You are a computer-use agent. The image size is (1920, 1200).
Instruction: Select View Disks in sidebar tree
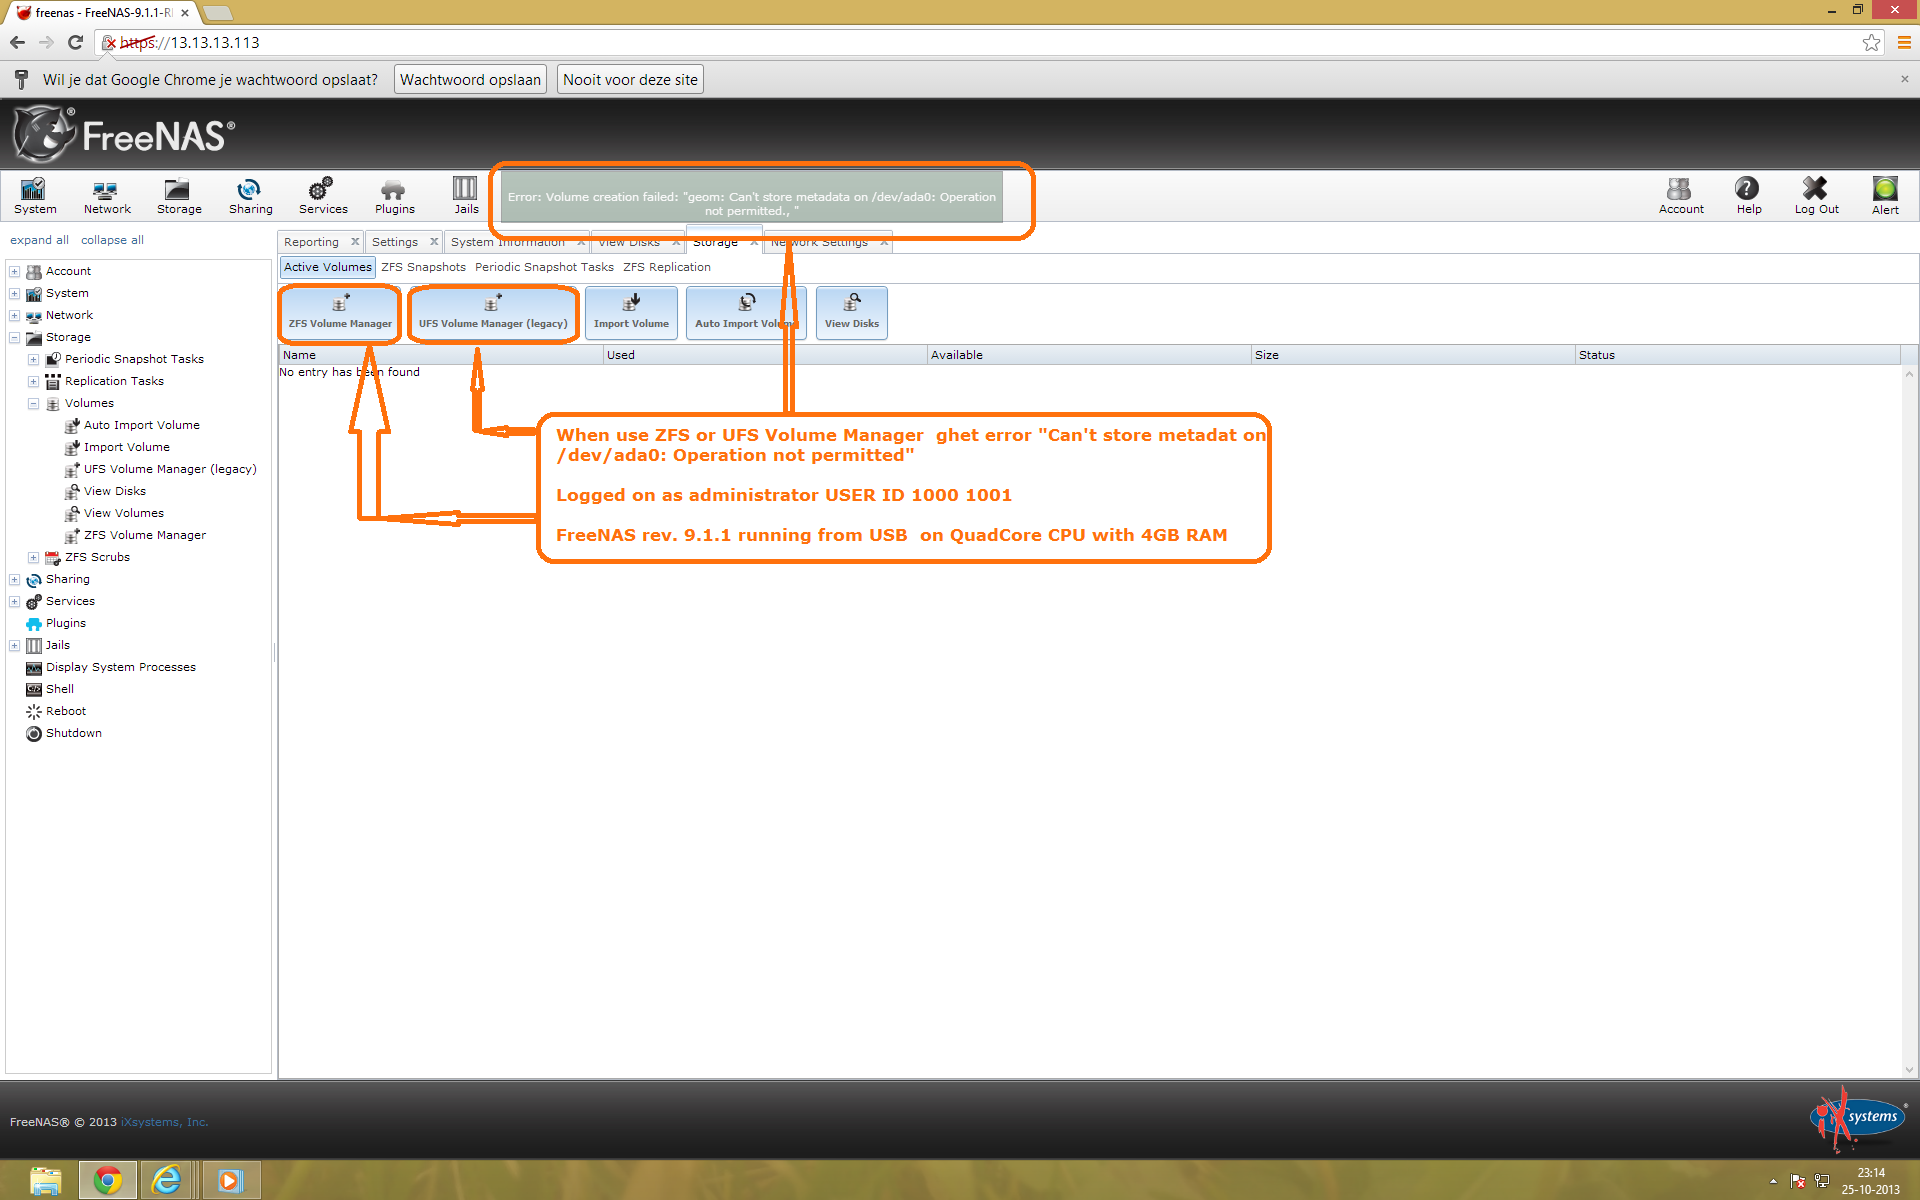114,491
